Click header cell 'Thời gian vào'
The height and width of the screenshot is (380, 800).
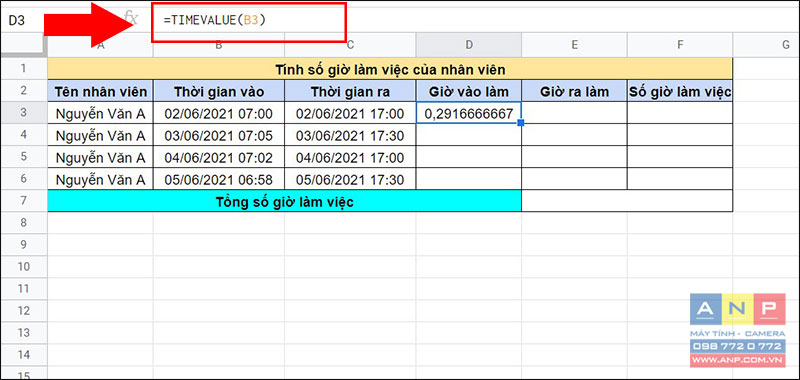coord(219,91)
